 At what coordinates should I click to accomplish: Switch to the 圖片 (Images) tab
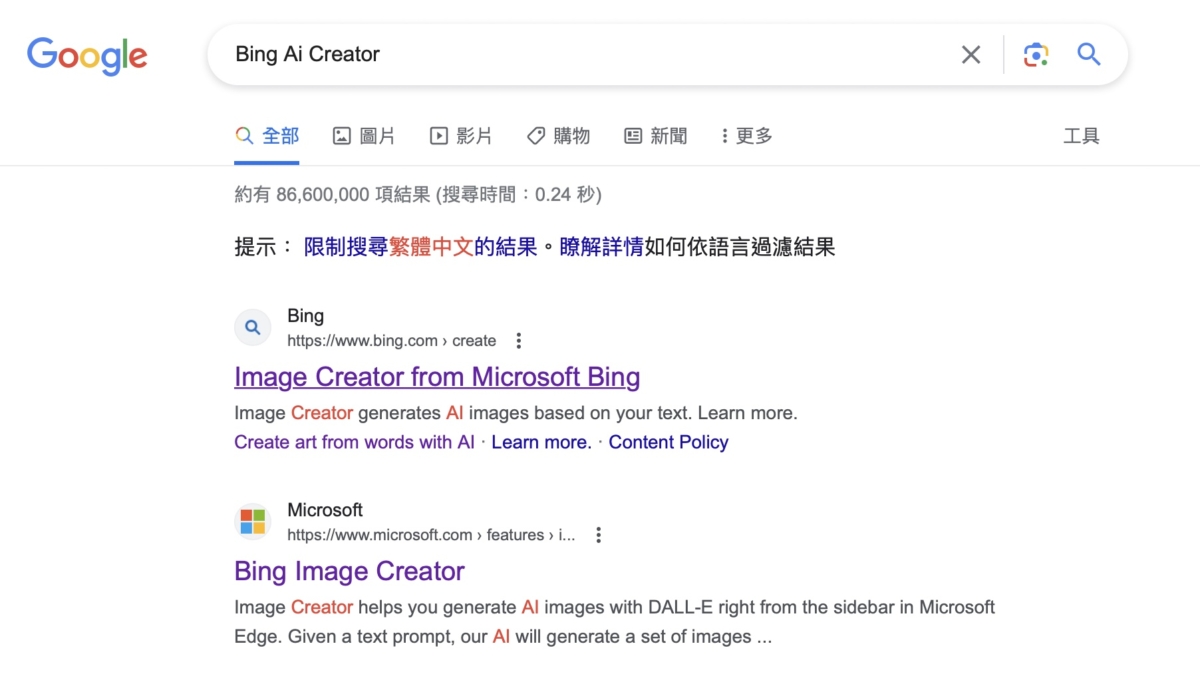pos(364,136)
